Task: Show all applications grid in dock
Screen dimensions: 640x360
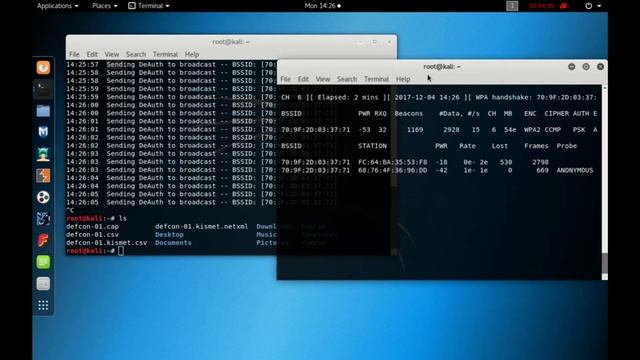Action: coord(43,305)
